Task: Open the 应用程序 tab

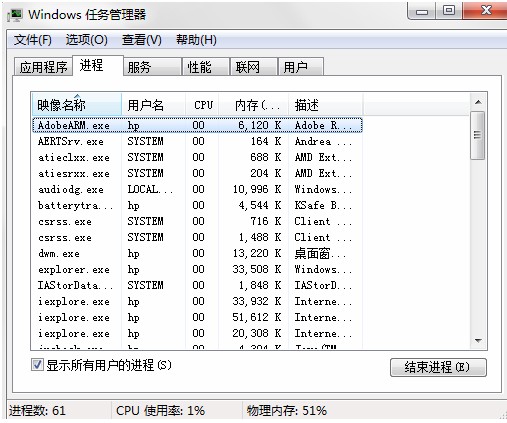Action: click(x=43, y=67)
